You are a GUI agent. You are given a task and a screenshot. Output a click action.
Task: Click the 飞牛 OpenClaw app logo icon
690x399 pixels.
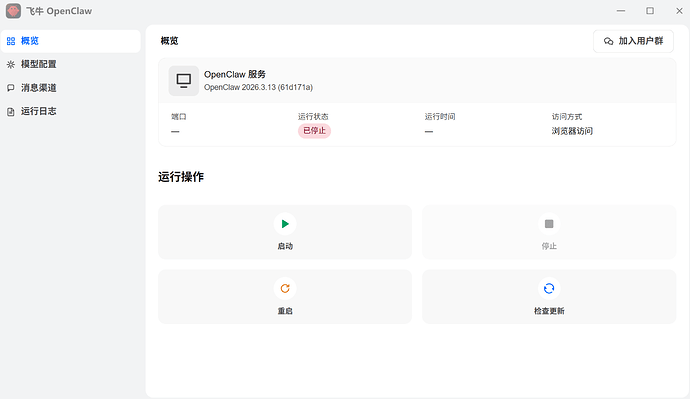point(13,11)
